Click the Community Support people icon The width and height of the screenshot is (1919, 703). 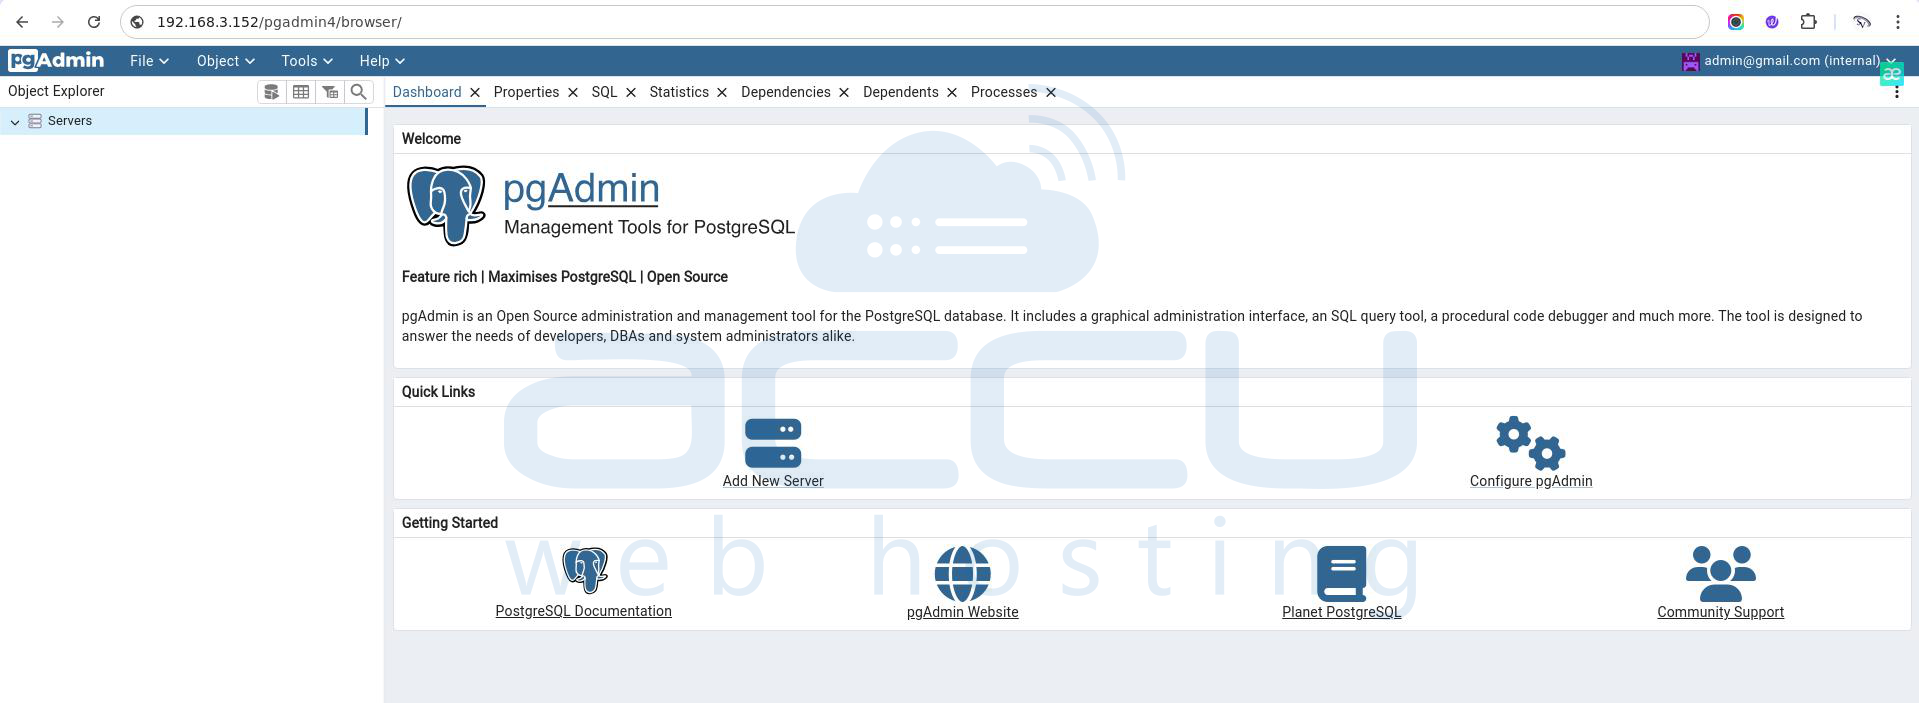1720,573
